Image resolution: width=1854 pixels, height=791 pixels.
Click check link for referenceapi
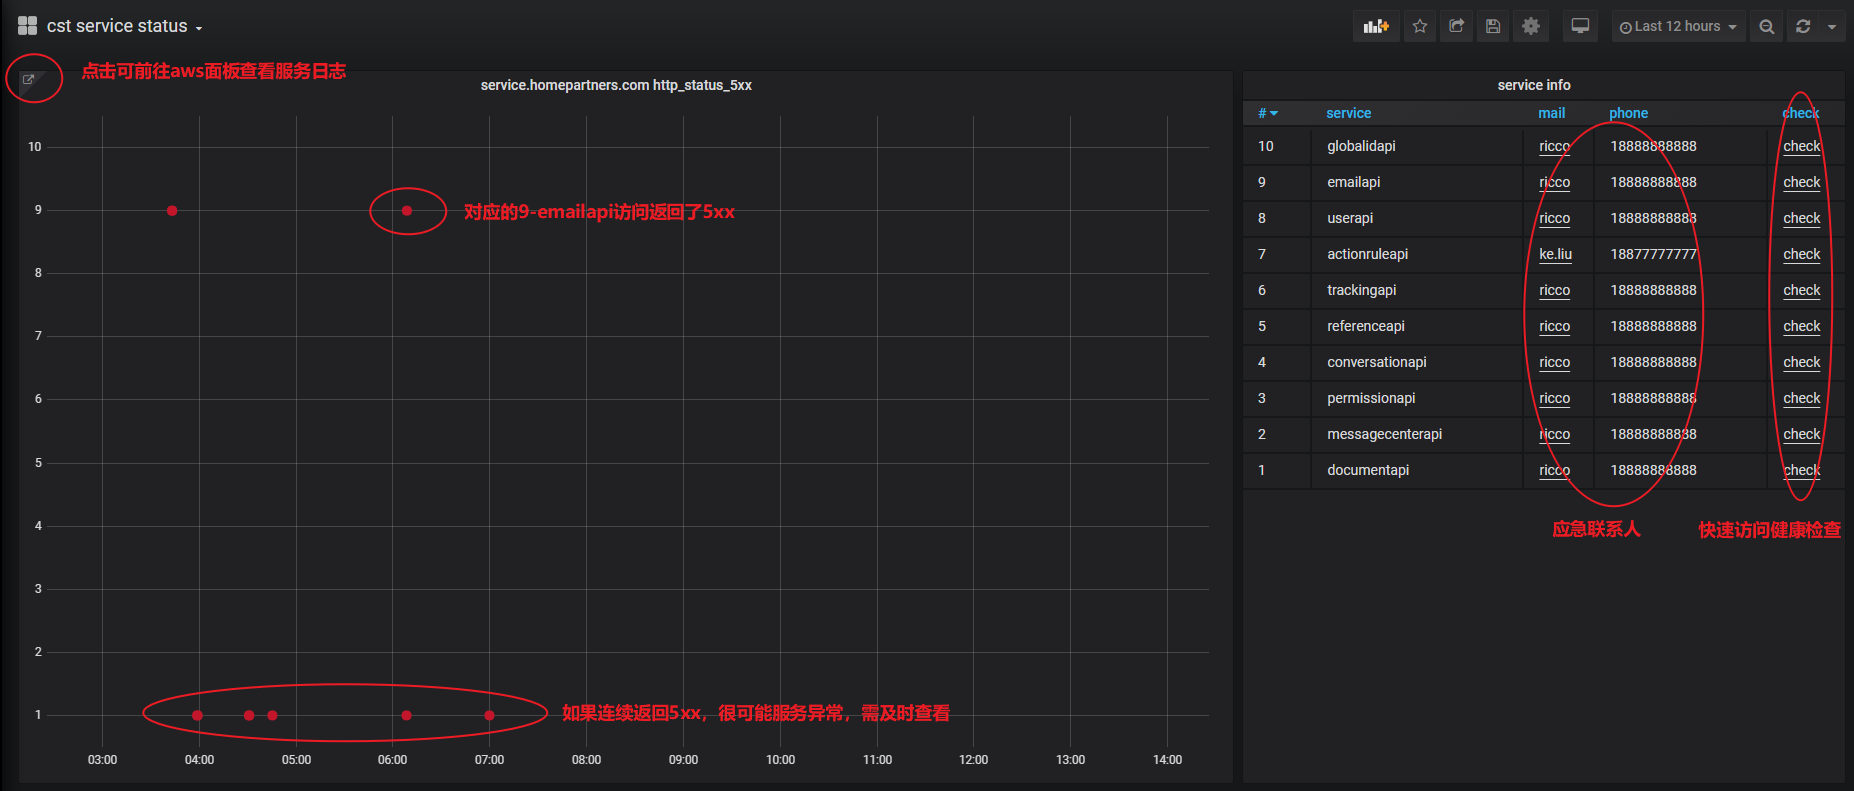[x=1801, y=326]
